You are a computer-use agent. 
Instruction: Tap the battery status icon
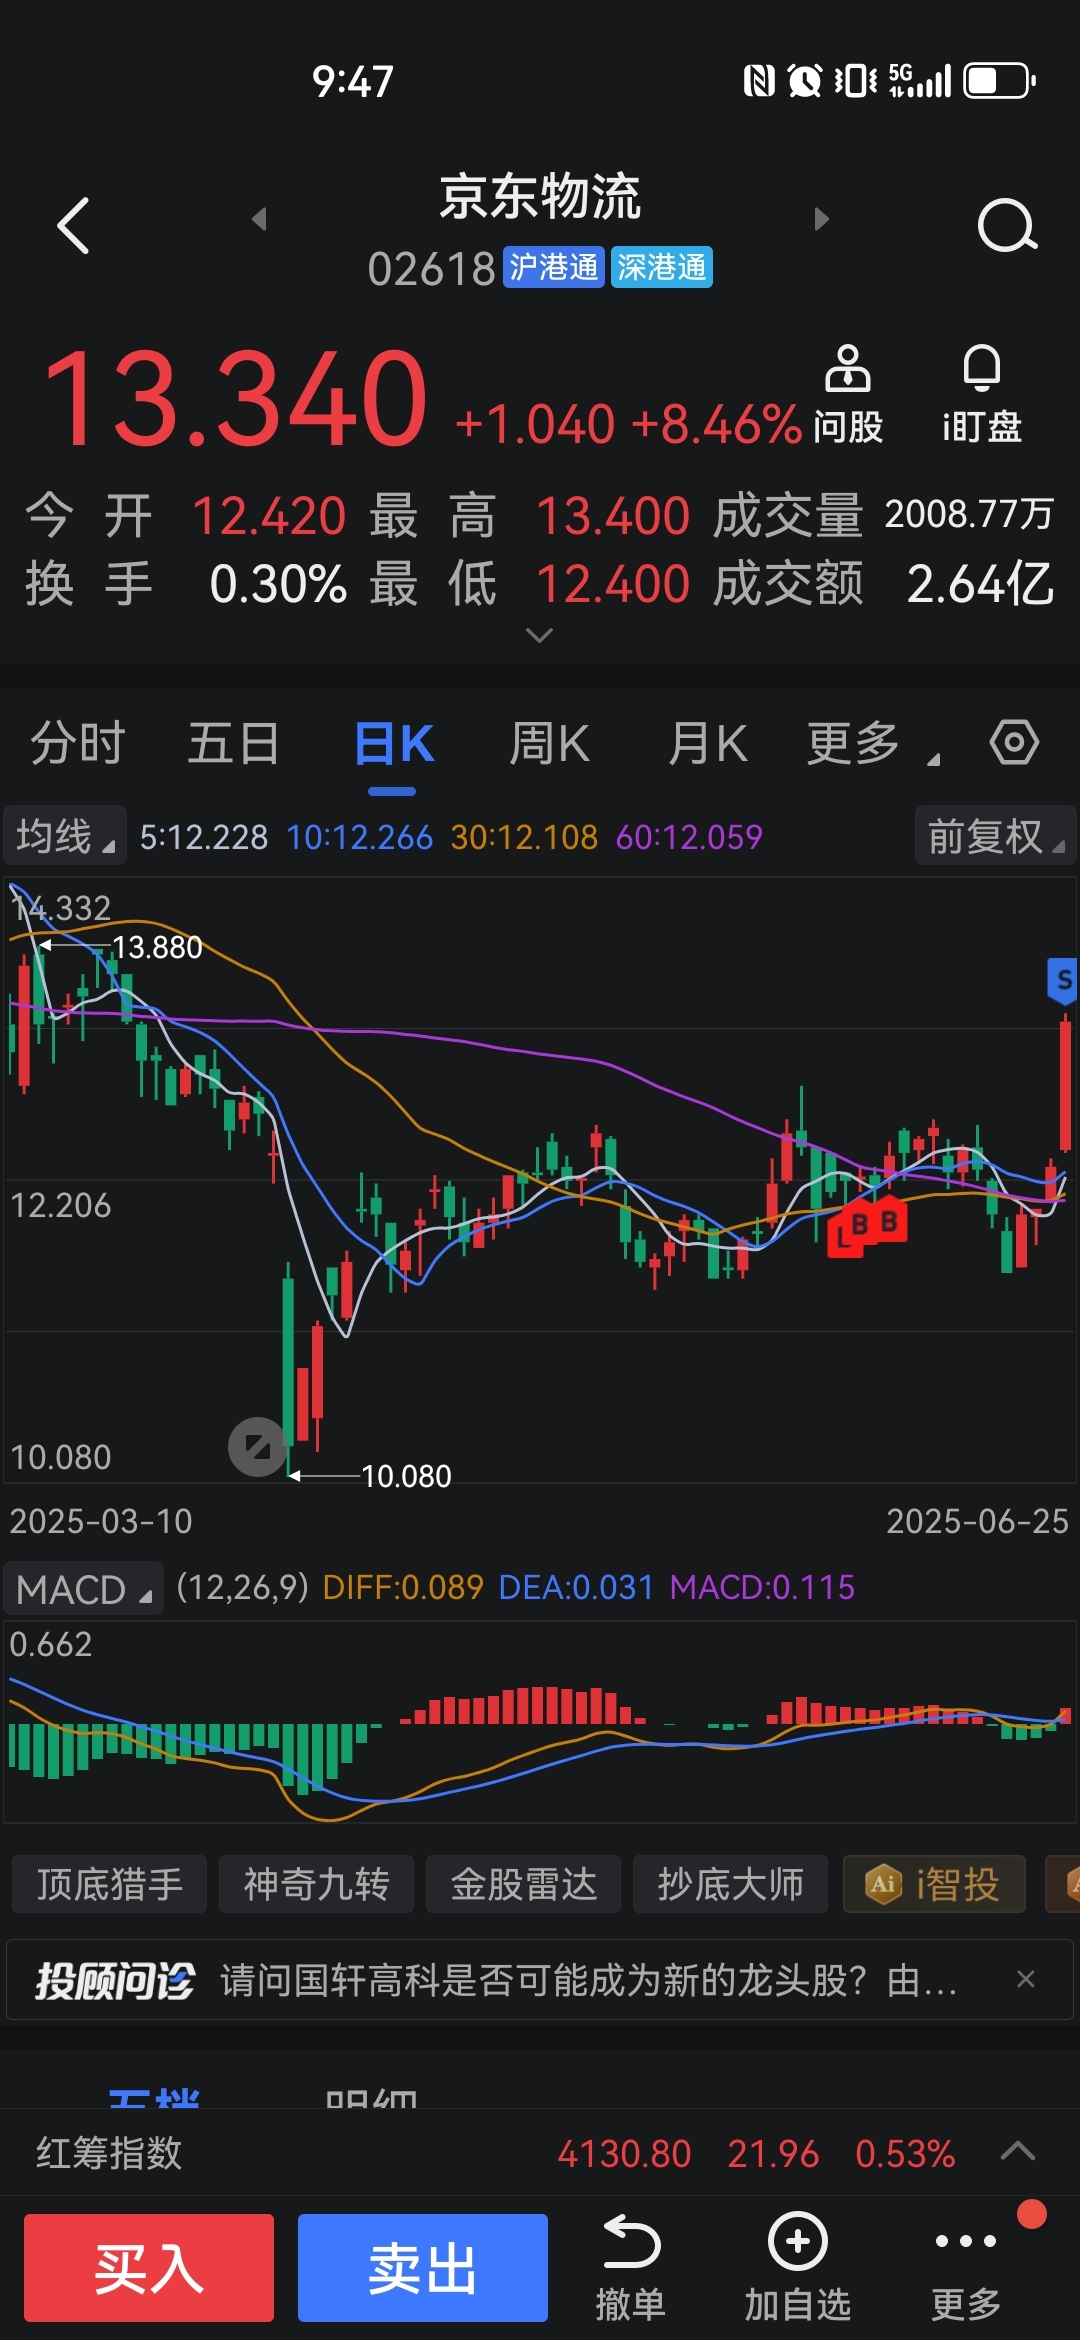[999, 81]
